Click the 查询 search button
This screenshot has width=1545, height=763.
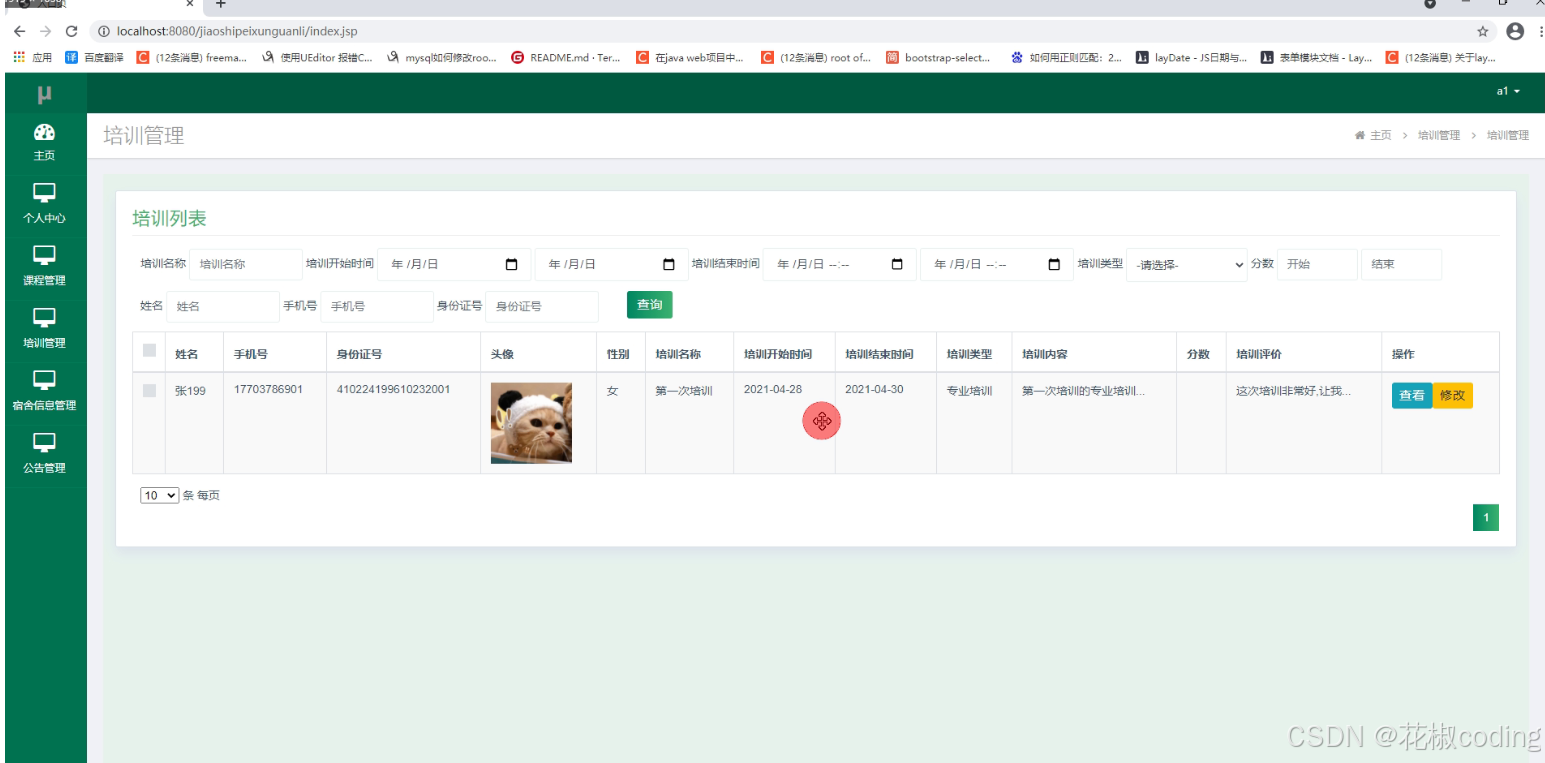click(649, 305)
